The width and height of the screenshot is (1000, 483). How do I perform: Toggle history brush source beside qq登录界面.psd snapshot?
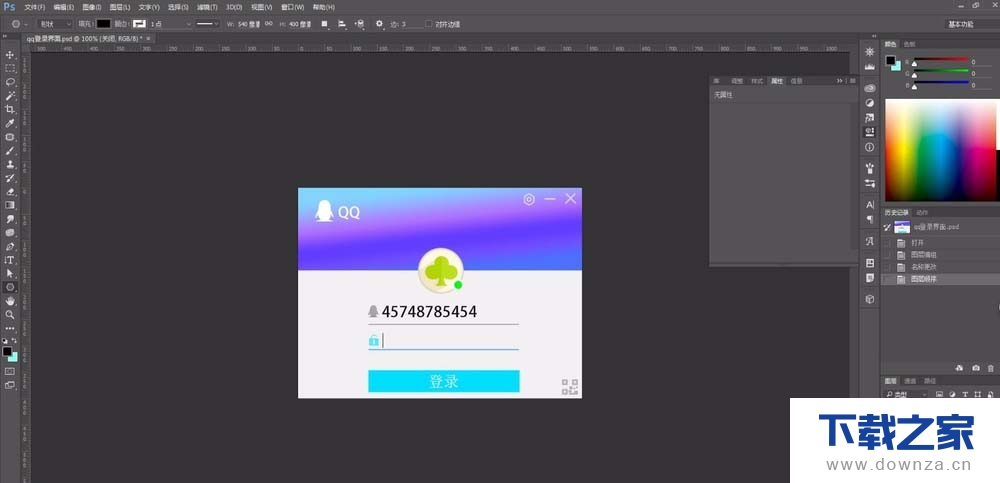coord(887,227)
